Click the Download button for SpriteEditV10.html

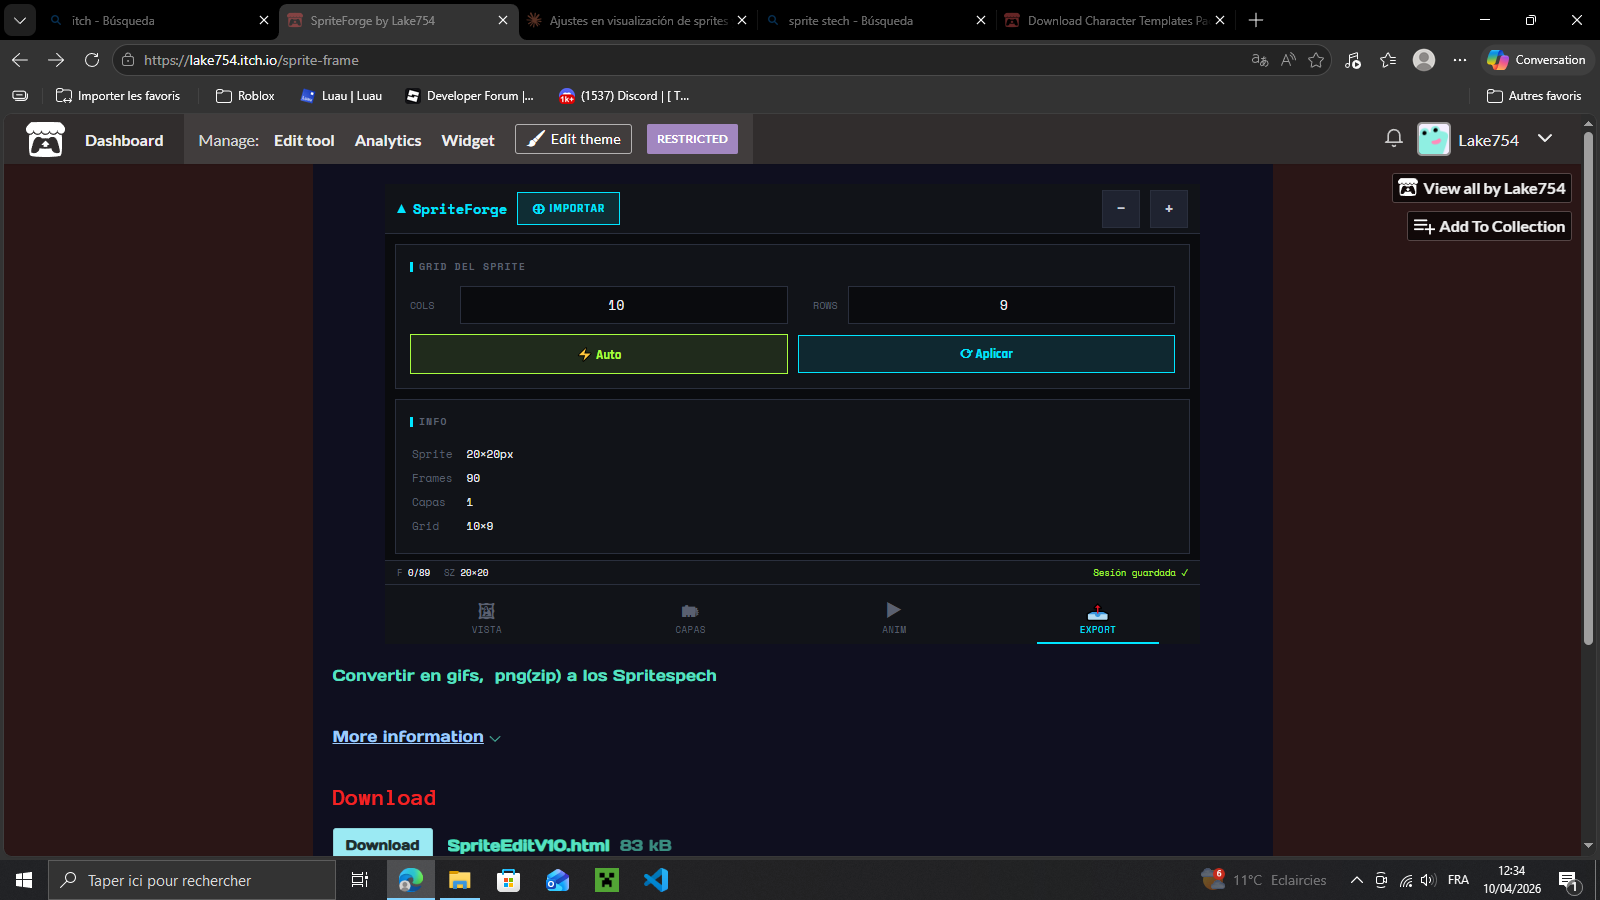[x=383, y=844]
